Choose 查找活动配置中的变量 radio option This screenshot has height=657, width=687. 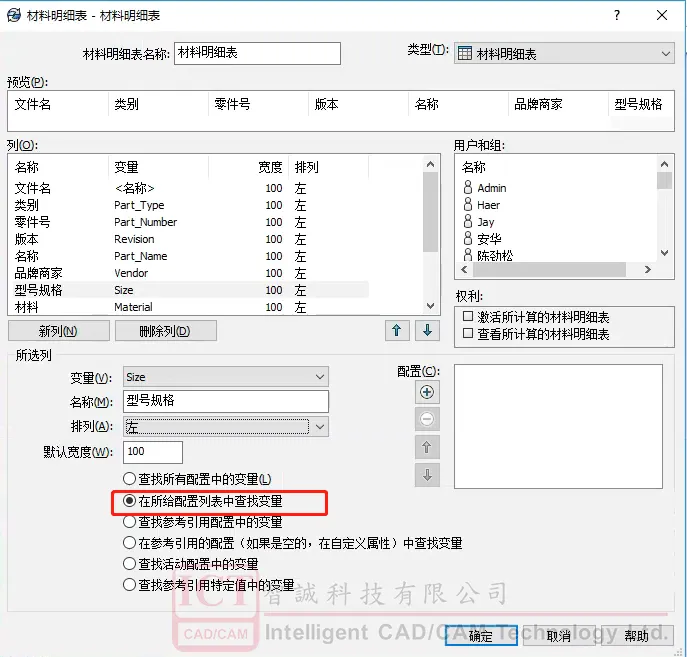pyautogui.click(x=129, y=564)
